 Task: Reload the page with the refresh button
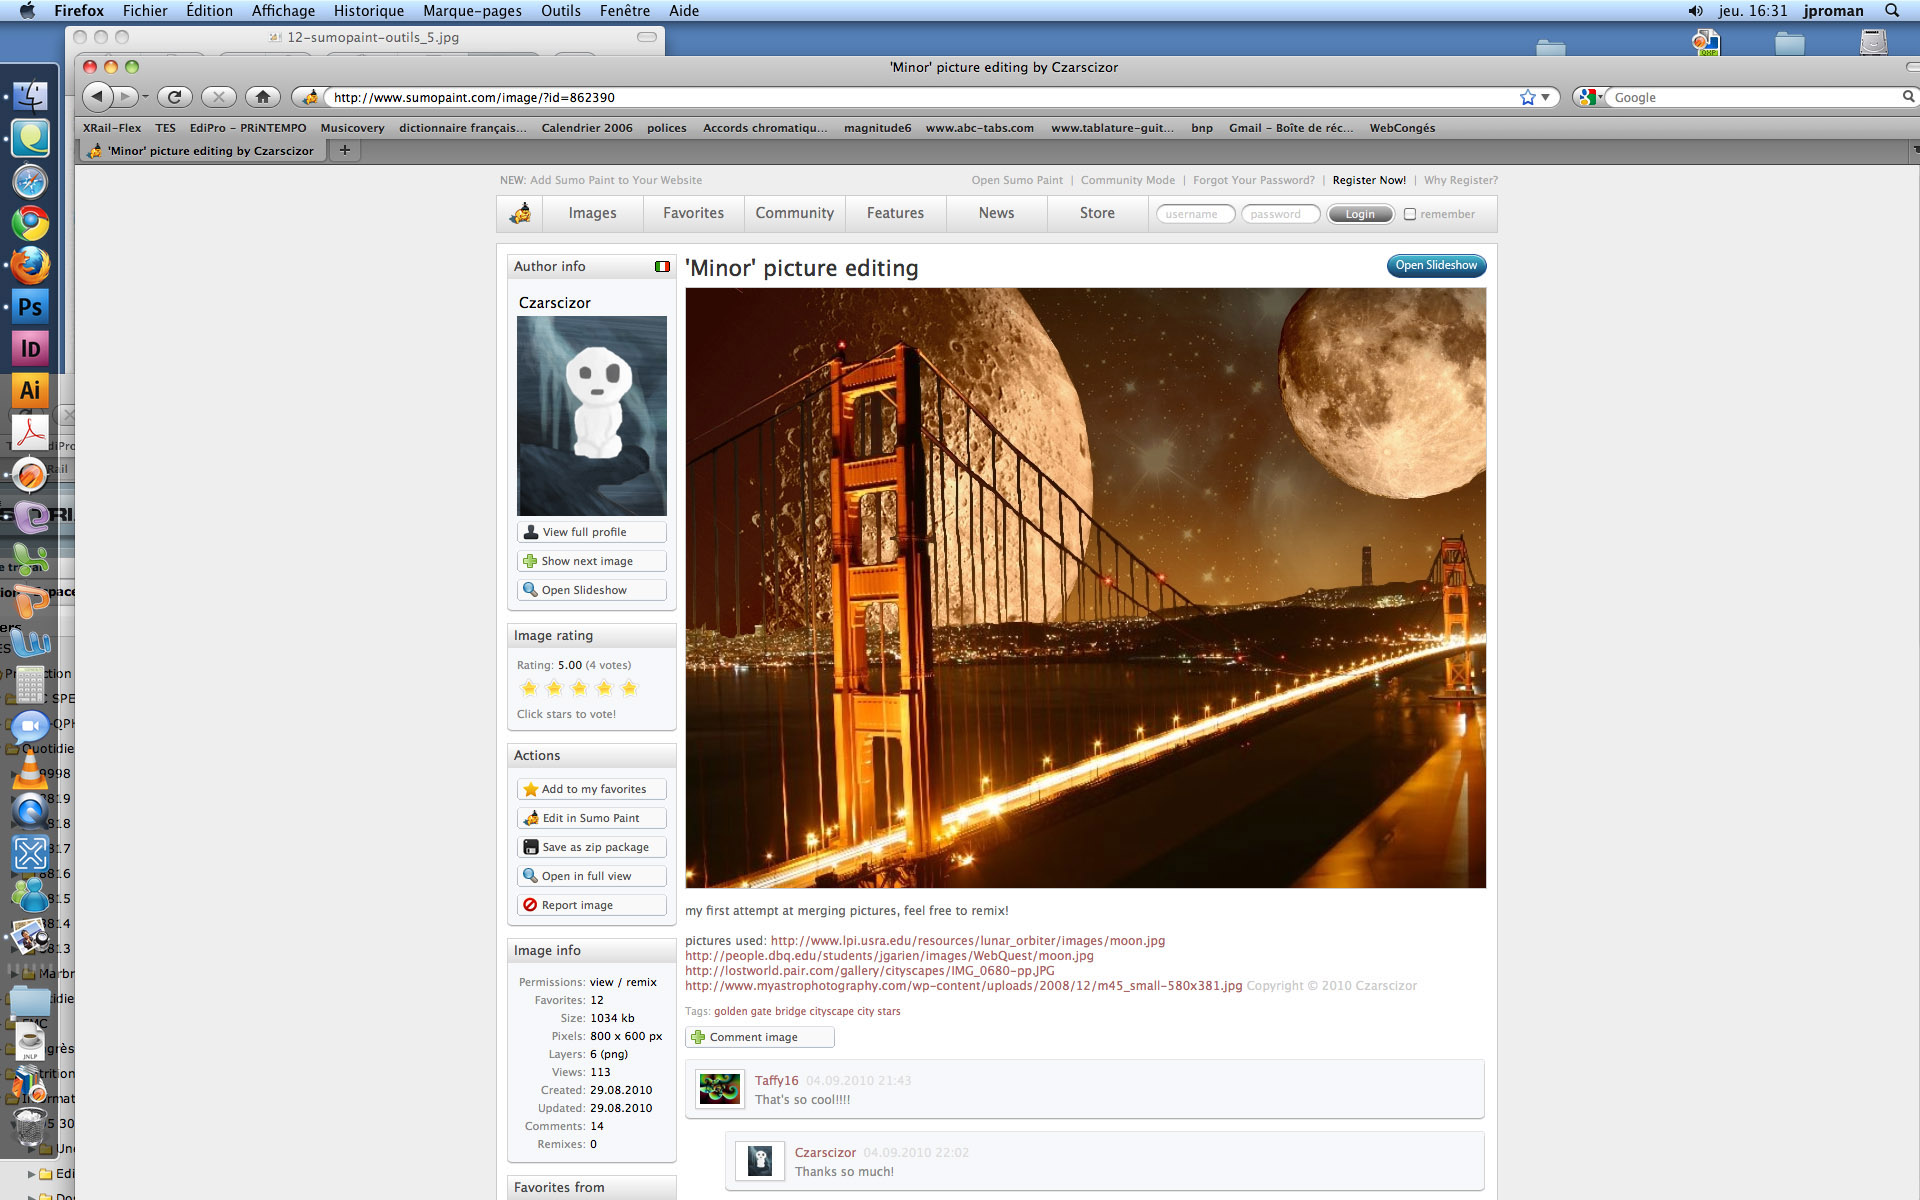tap(174, 97)
